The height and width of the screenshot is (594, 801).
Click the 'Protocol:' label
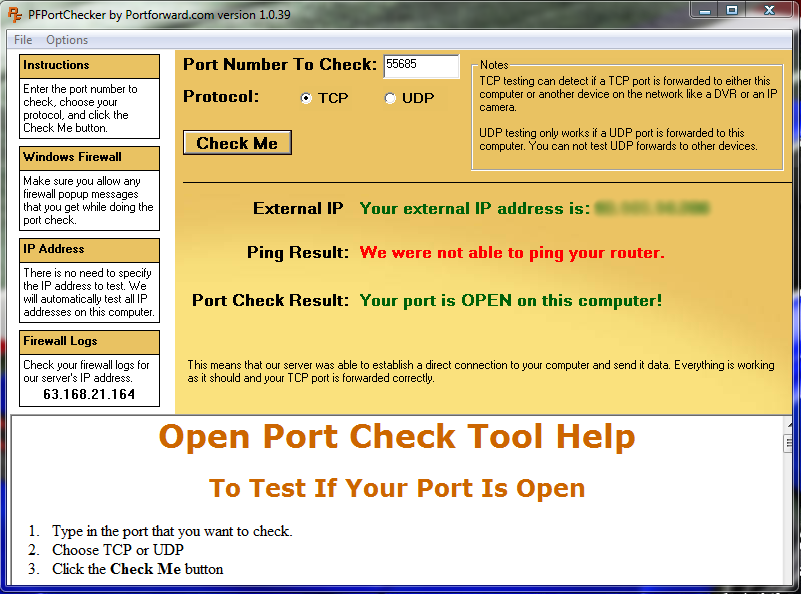tap(221, 97)
